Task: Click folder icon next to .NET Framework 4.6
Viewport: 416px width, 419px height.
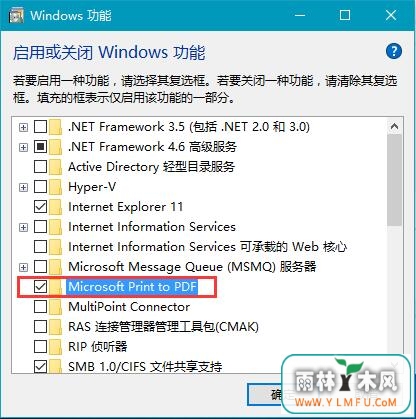Action: (x=55, y=147)
